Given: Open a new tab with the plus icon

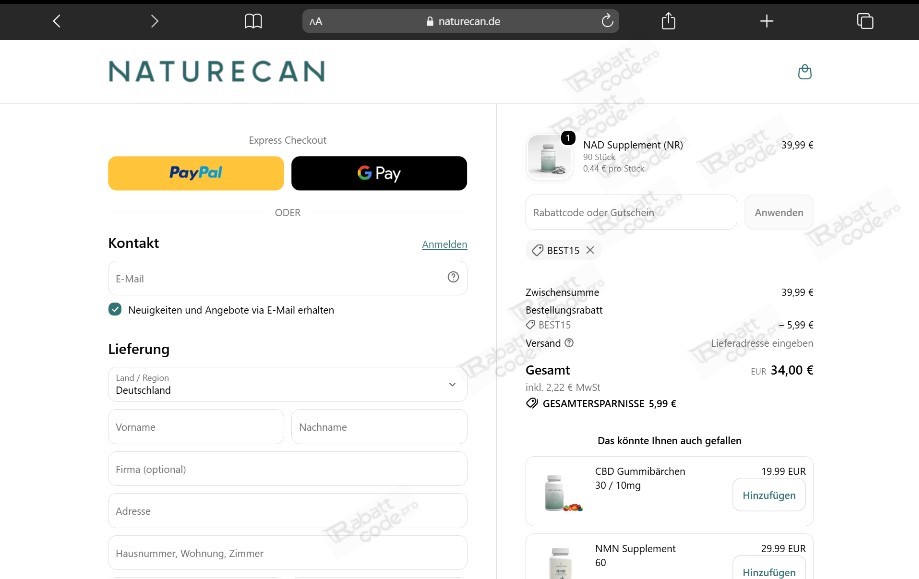Looking at the screenshot, I should pyautogui.click(x=767, y=22).
